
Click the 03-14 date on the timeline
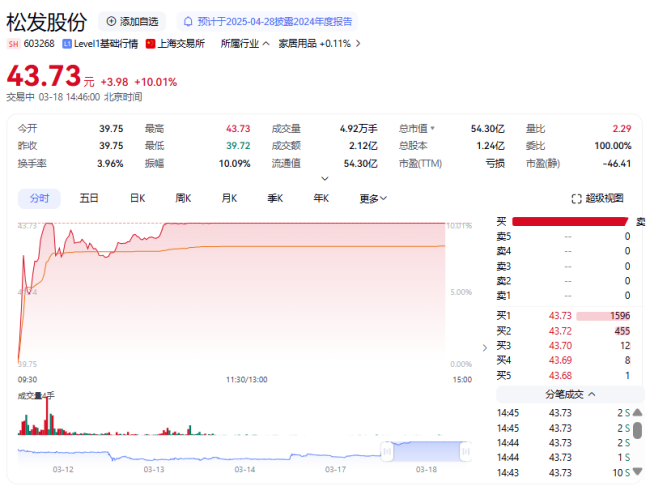click(245, 469)
